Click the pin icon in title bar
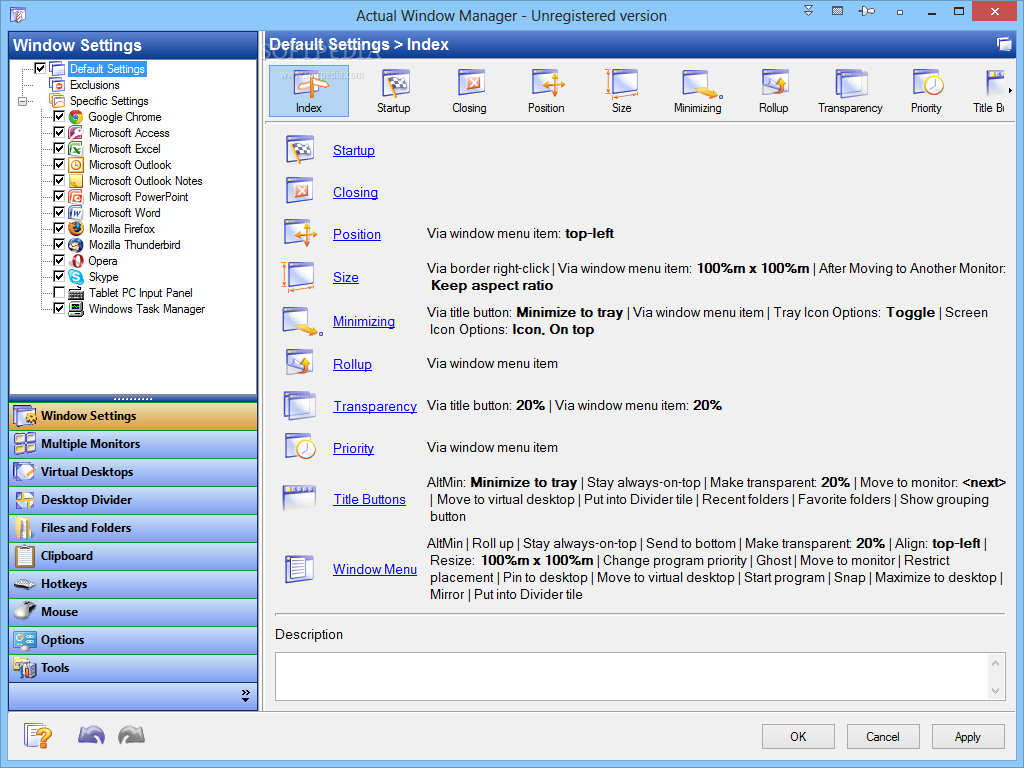 point(867,11)
